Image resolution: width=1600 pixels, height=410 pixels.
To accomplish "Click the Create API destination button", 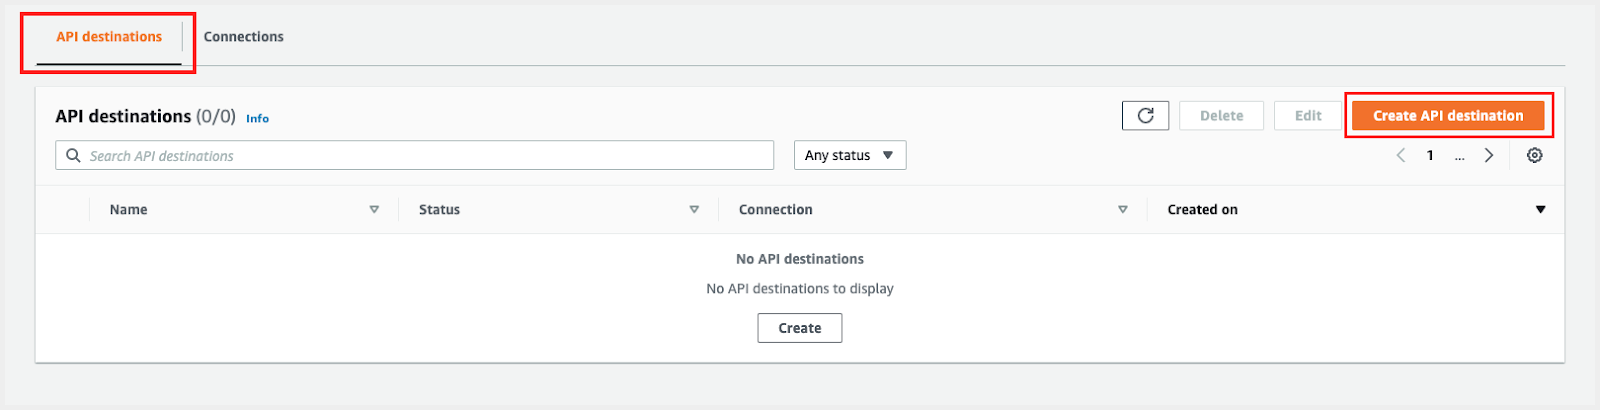I will (1447, 116).
